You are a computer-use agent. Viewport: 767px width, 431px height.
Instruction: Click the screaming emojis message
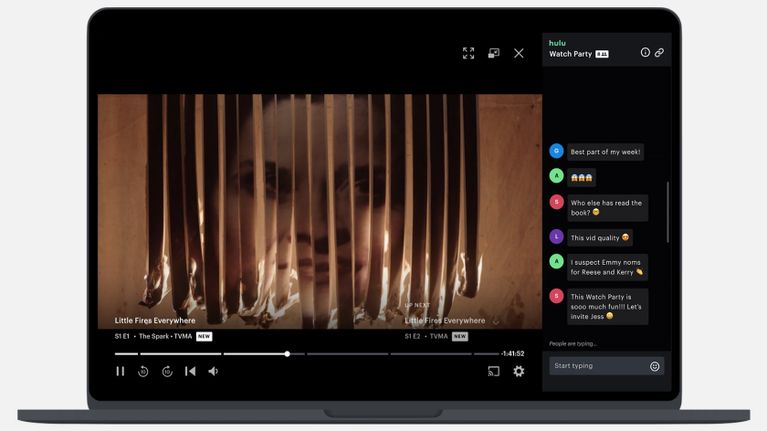(x=582, y=178)
